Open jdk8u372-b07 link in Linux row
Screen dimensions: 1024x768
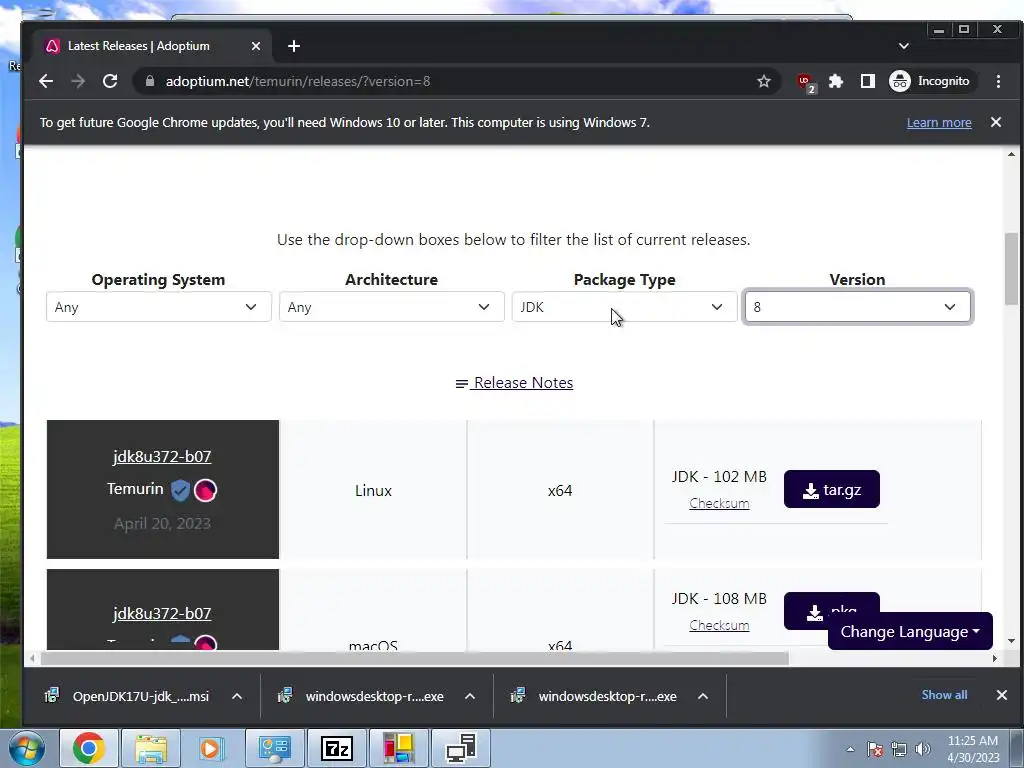click(x=162, y=456)
